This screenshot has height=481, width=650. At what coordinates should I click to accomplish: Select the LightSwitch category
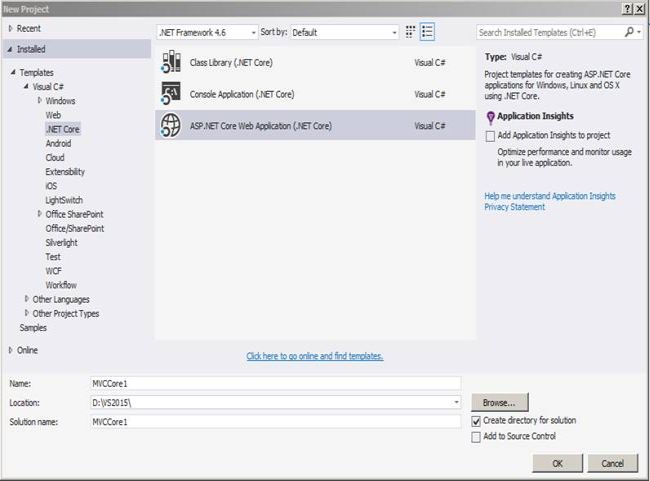64,200
